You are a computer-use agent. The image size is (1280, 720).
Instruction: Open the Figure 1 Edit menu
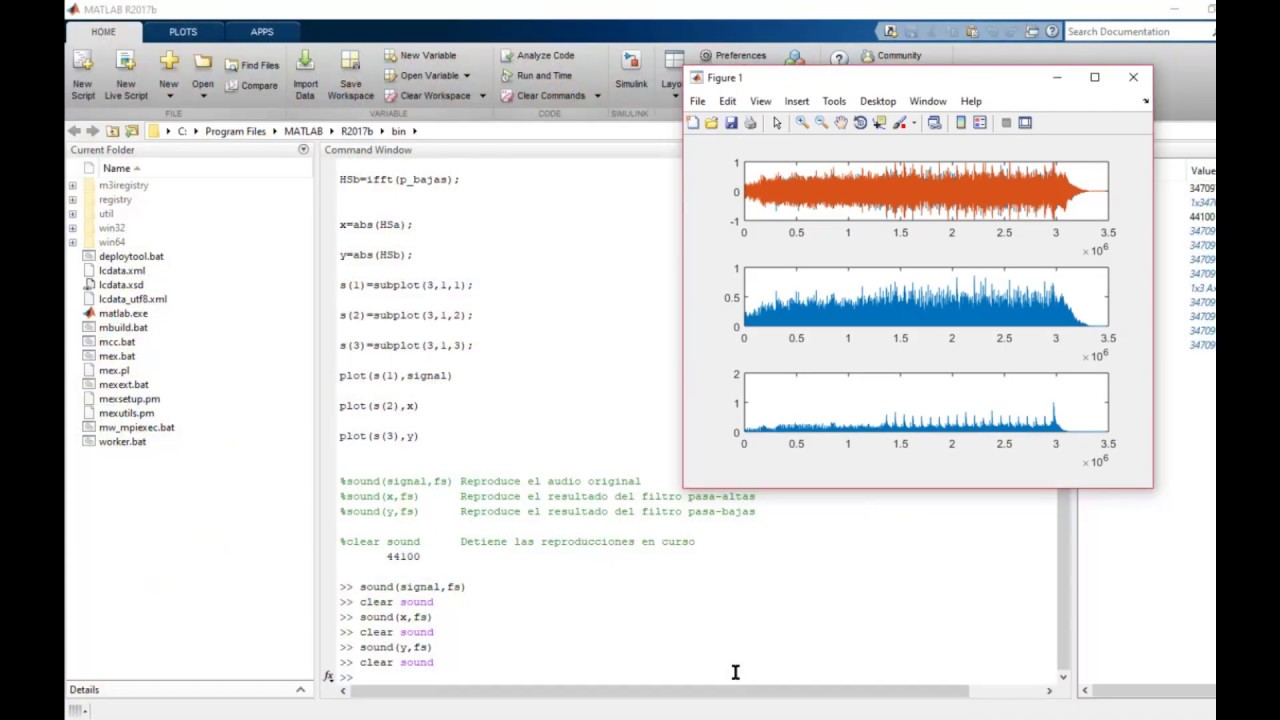(x=727, y=101)
